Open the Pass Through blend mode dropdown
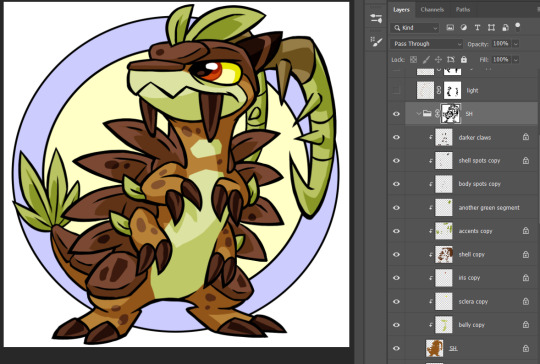Screen dimensions: 540x364 pyautogui.click(x=426, y=44)
